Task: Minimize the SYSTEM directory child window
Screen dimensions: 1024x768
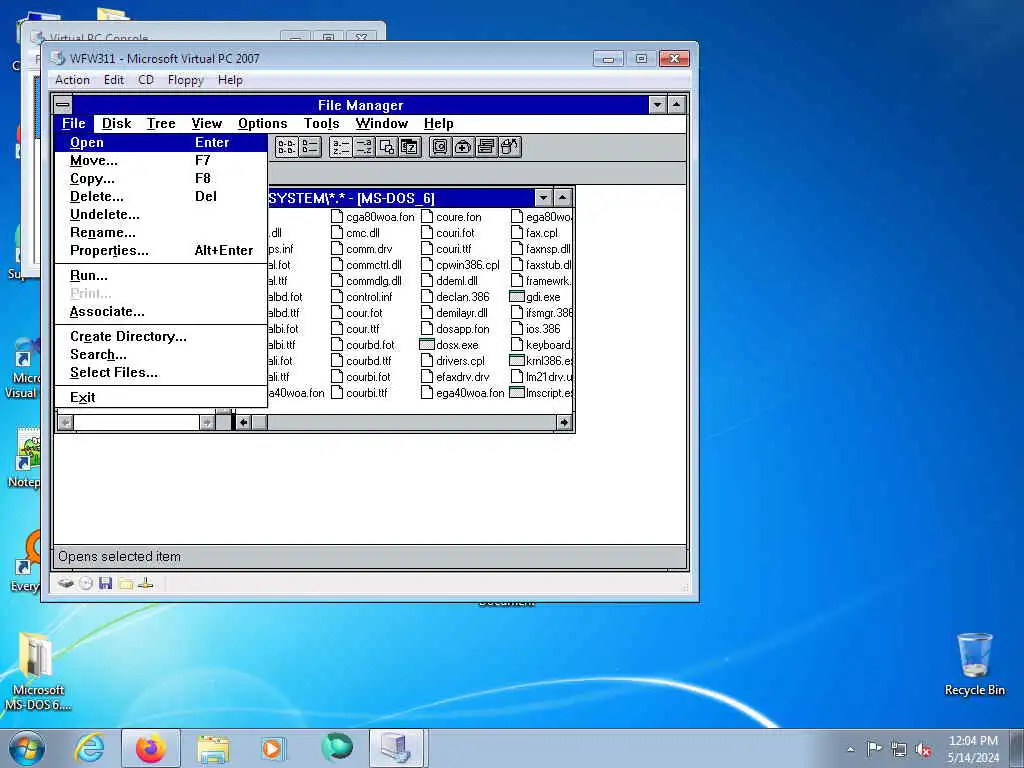Action: click(543, 197)
